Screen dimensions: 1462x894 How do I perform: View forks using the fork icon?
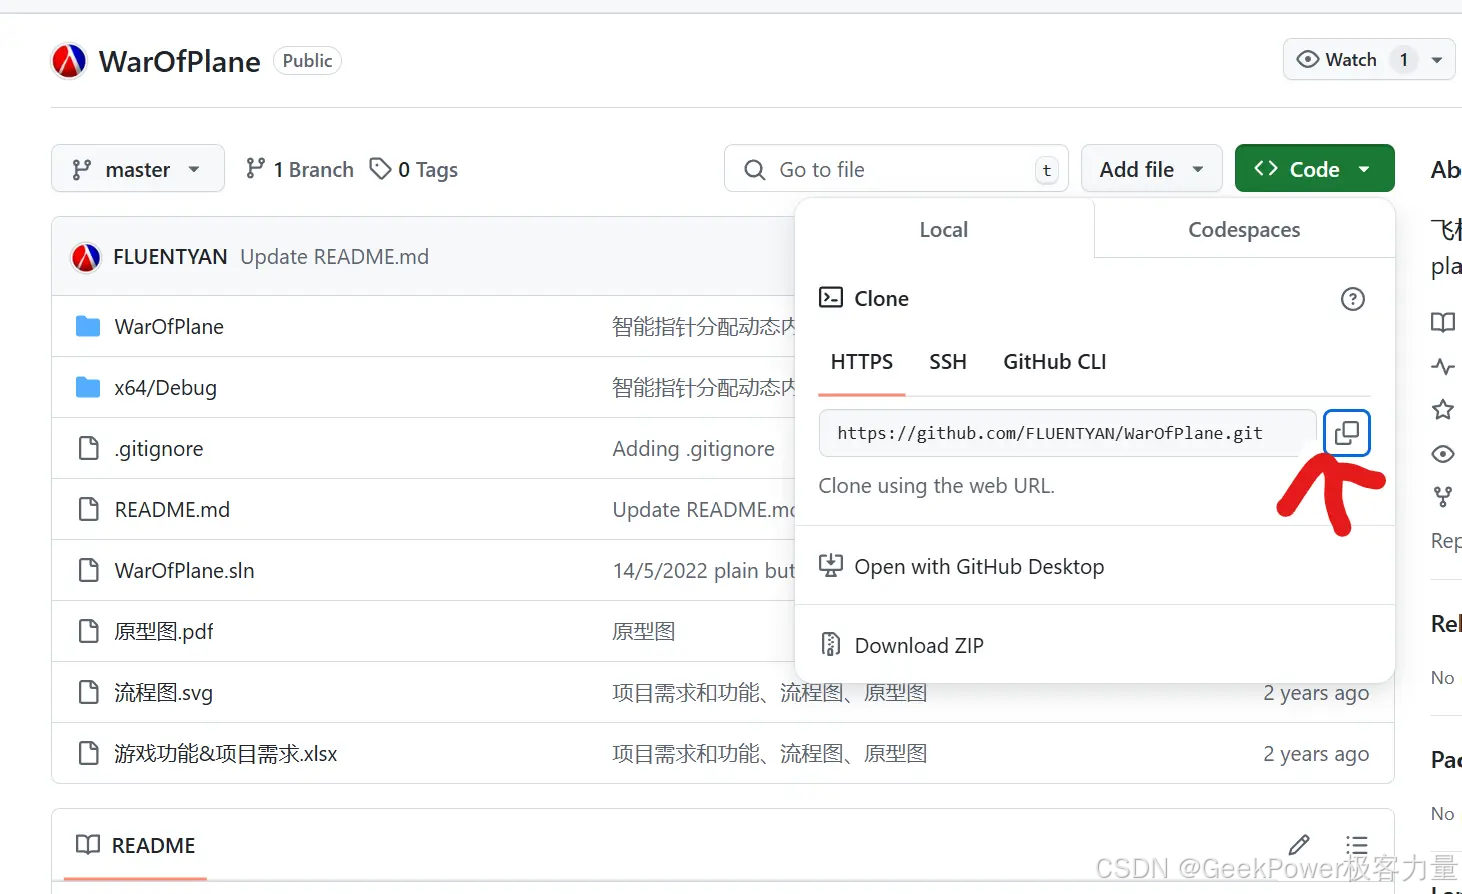1442,496
